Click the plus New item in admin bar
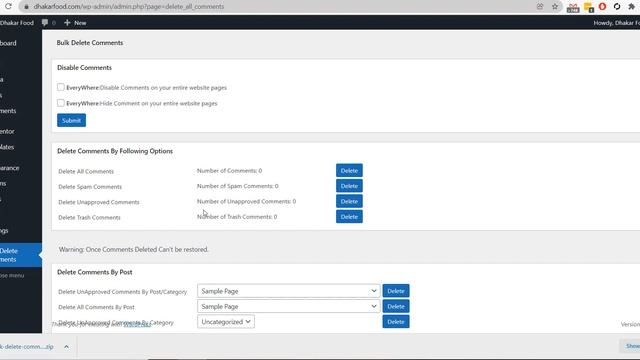This screenshot has width=640, height=360. click(75, 23)
